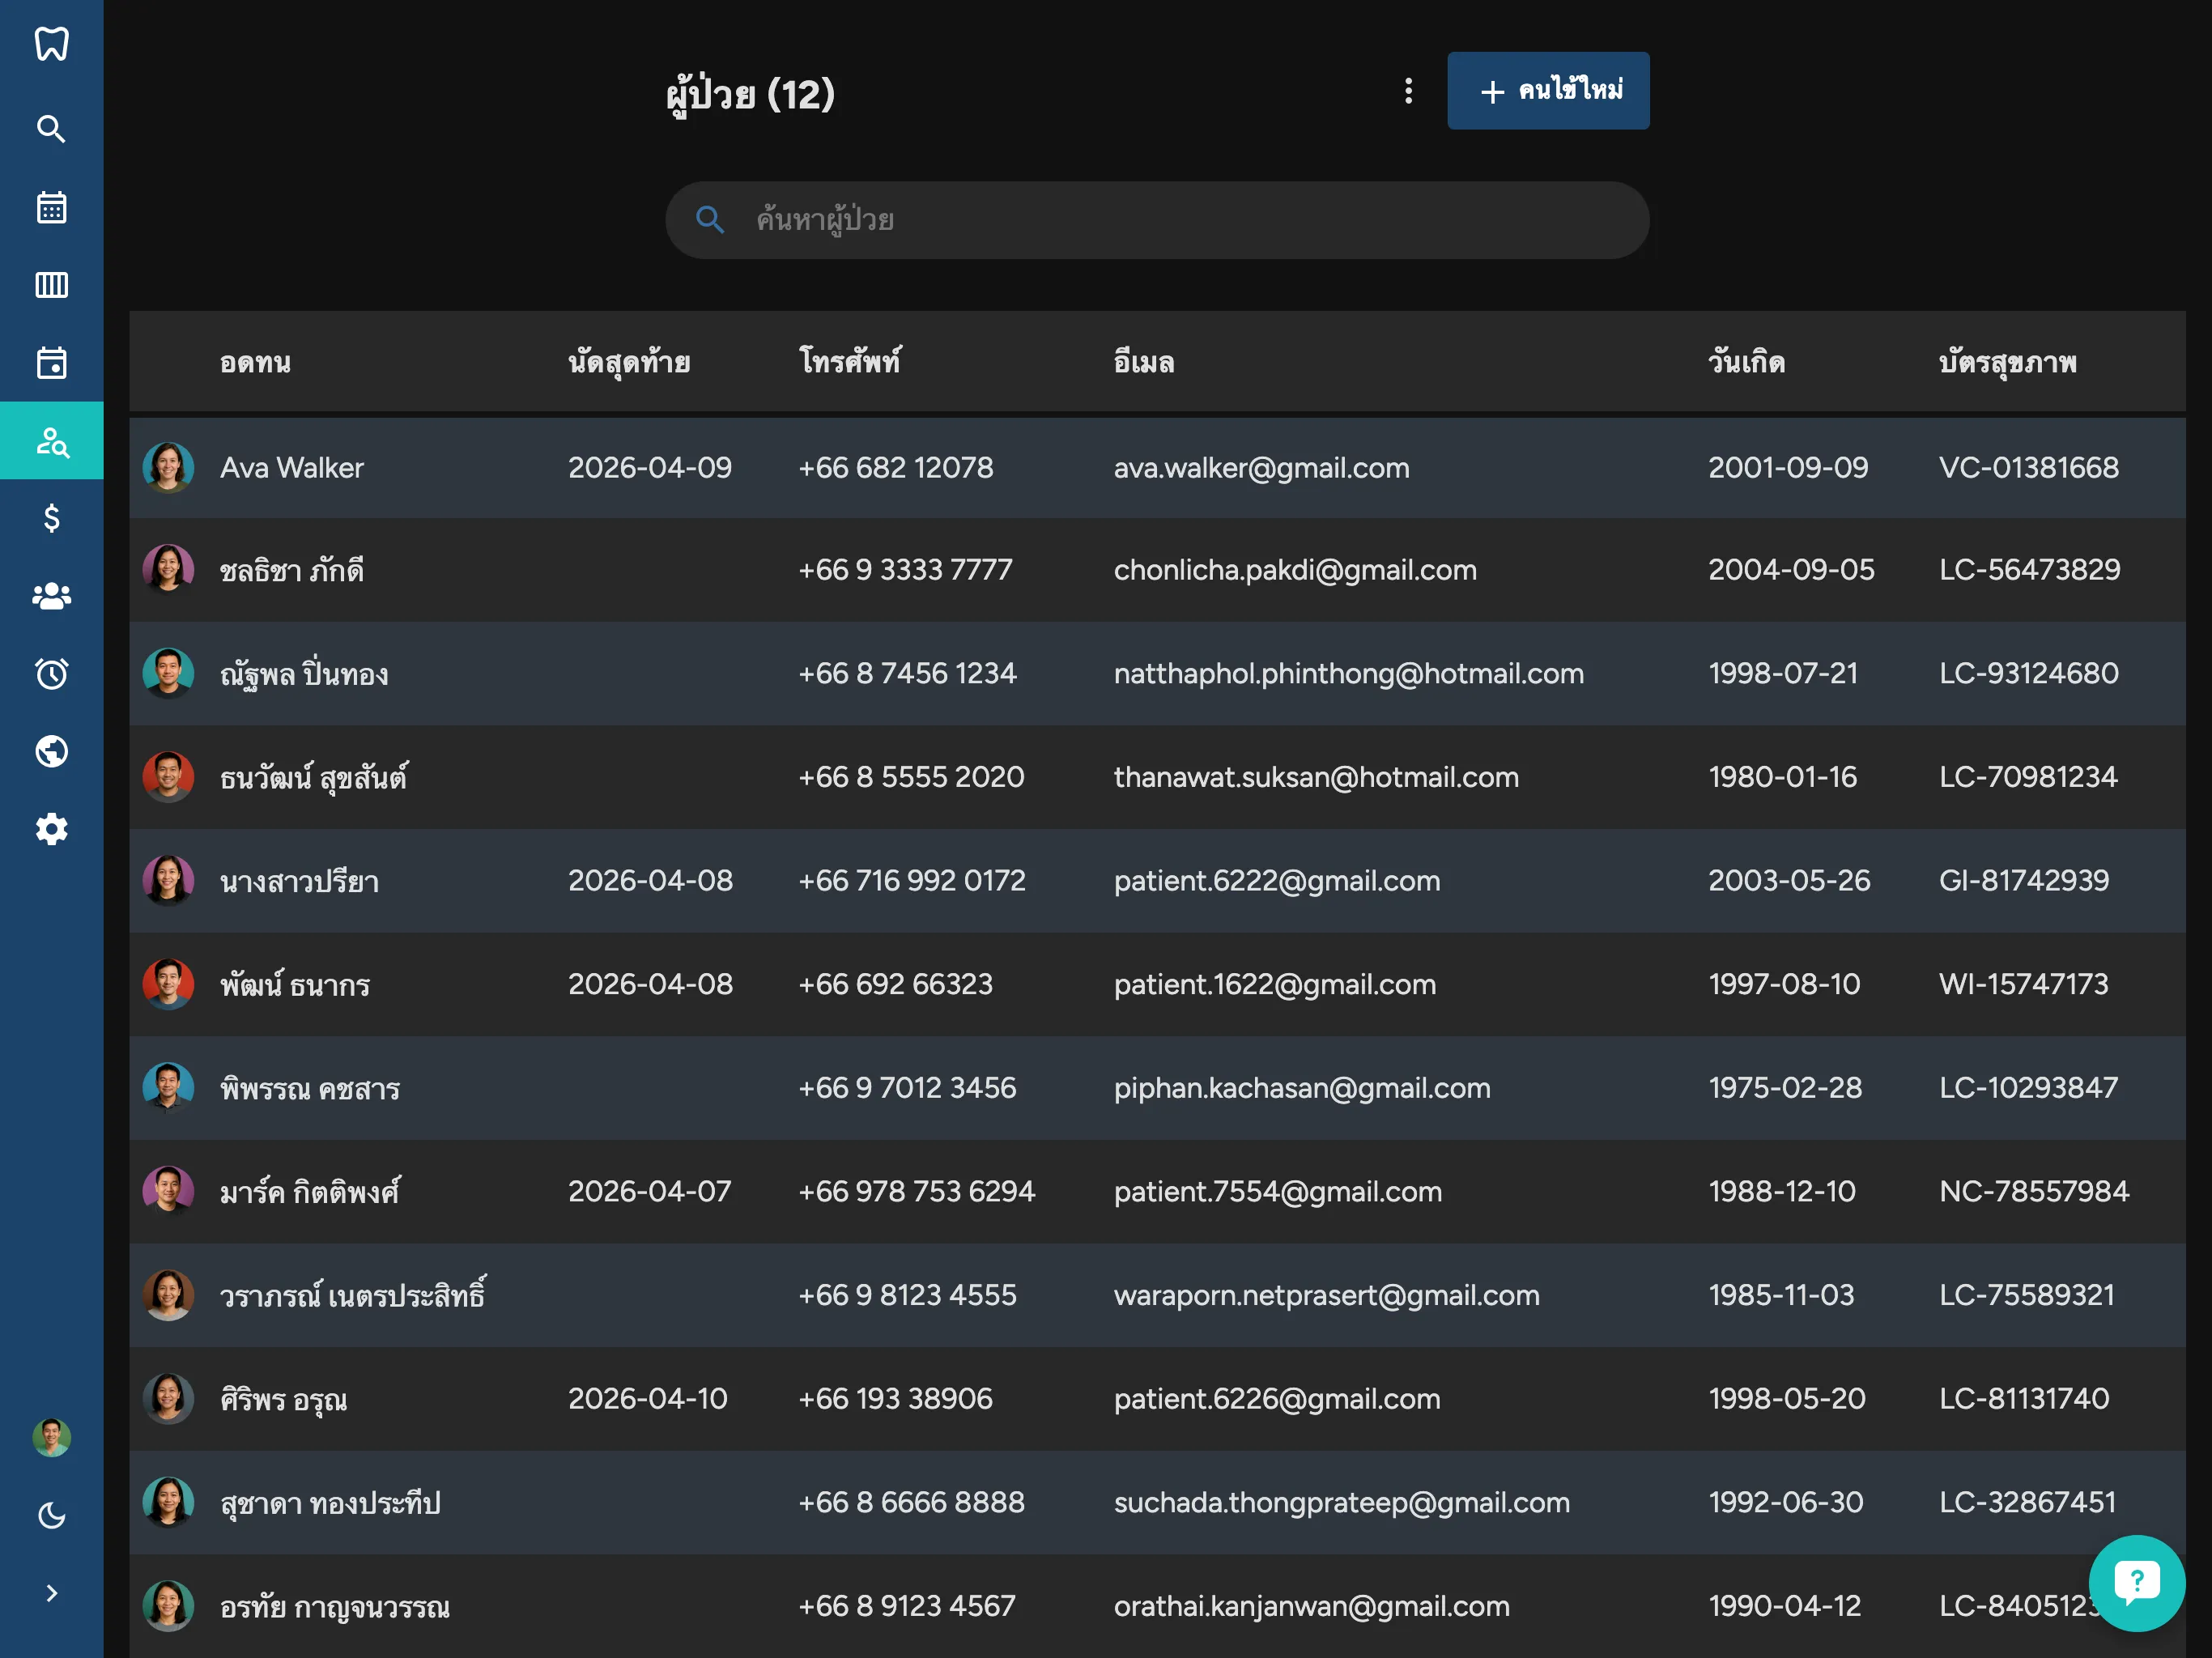The width and height of the screenshot is (2212, 1658).
Task: Click the avatar of ธนวัฒน์ สุขสันต์
Action: pyautogui.click(x=168, y=777)
